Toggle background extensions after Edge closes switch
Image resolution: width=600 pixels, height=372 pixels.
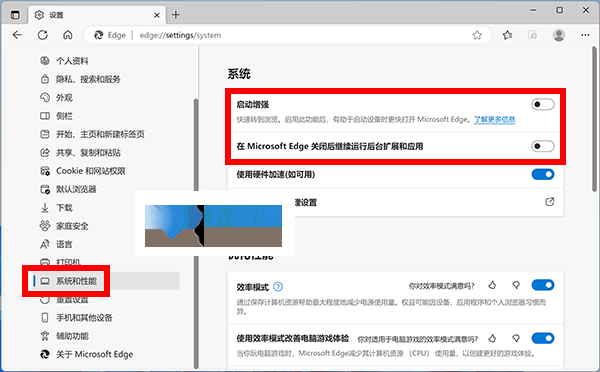pos(543,146)
